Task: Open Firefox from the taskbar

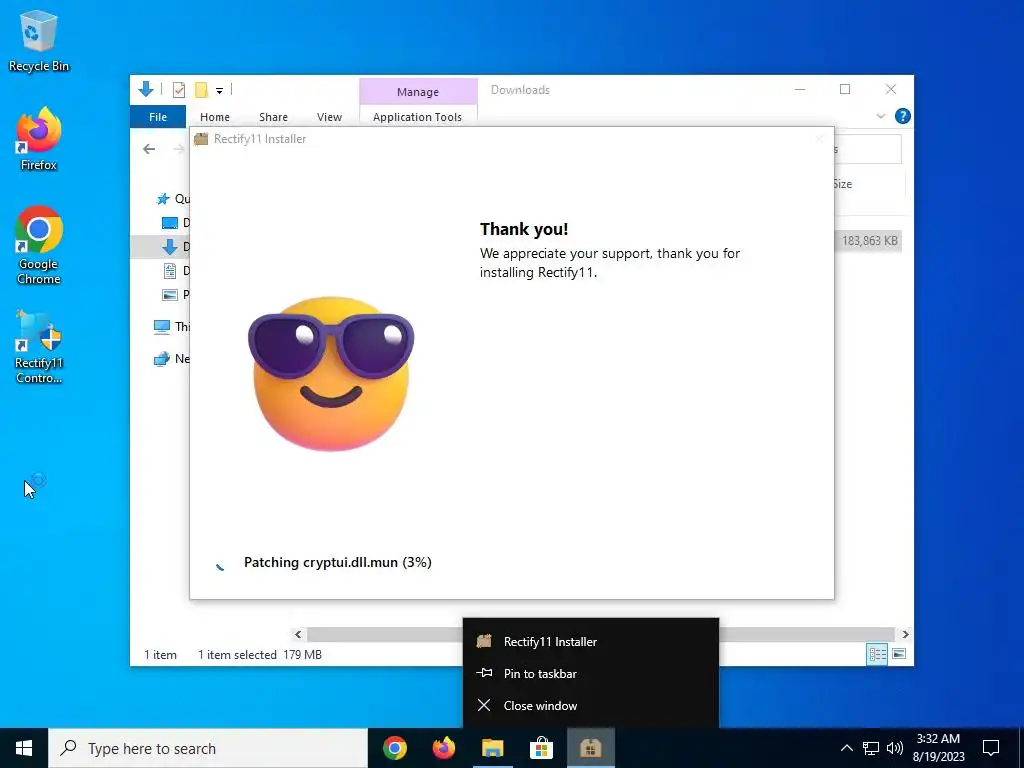Action: click(443, 748)
